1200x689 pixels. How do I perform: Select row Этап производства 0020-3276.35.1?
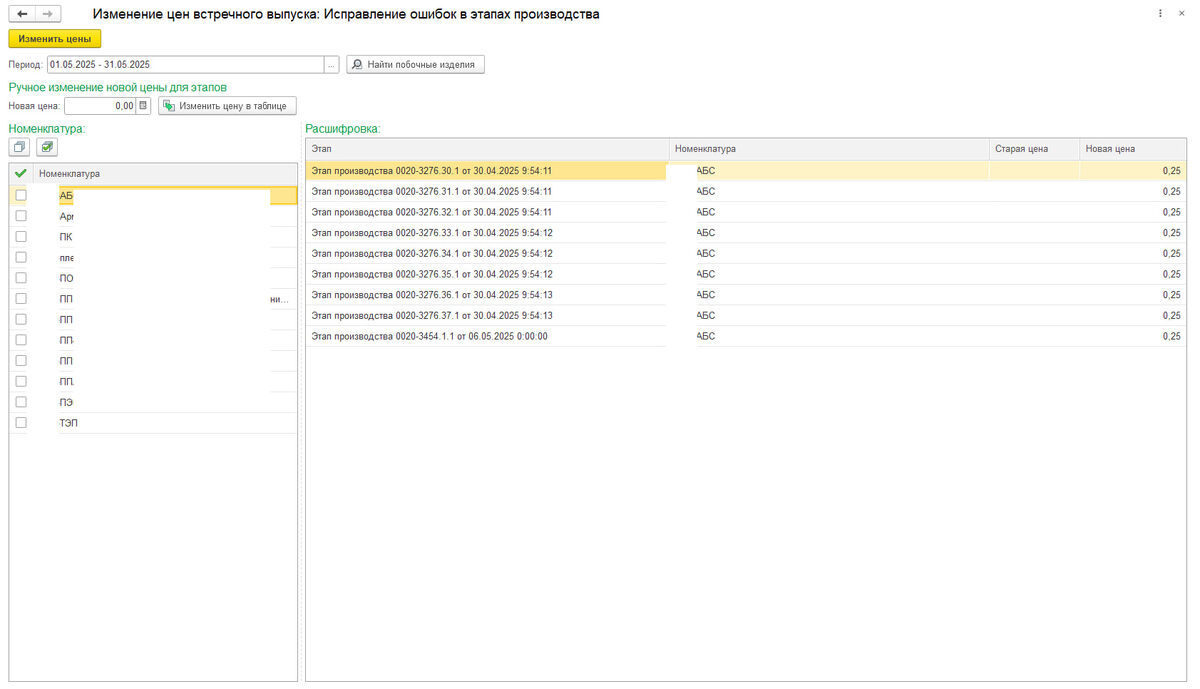click(746, 274)
